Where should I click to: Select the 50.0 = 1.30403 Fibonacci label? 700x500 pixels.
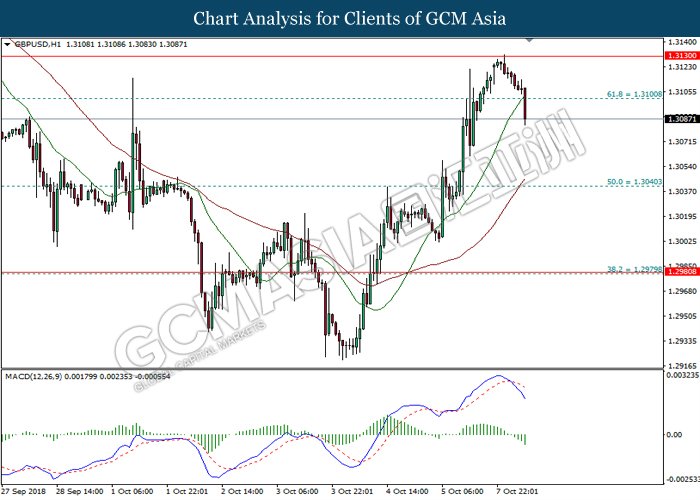coord(634,182)
